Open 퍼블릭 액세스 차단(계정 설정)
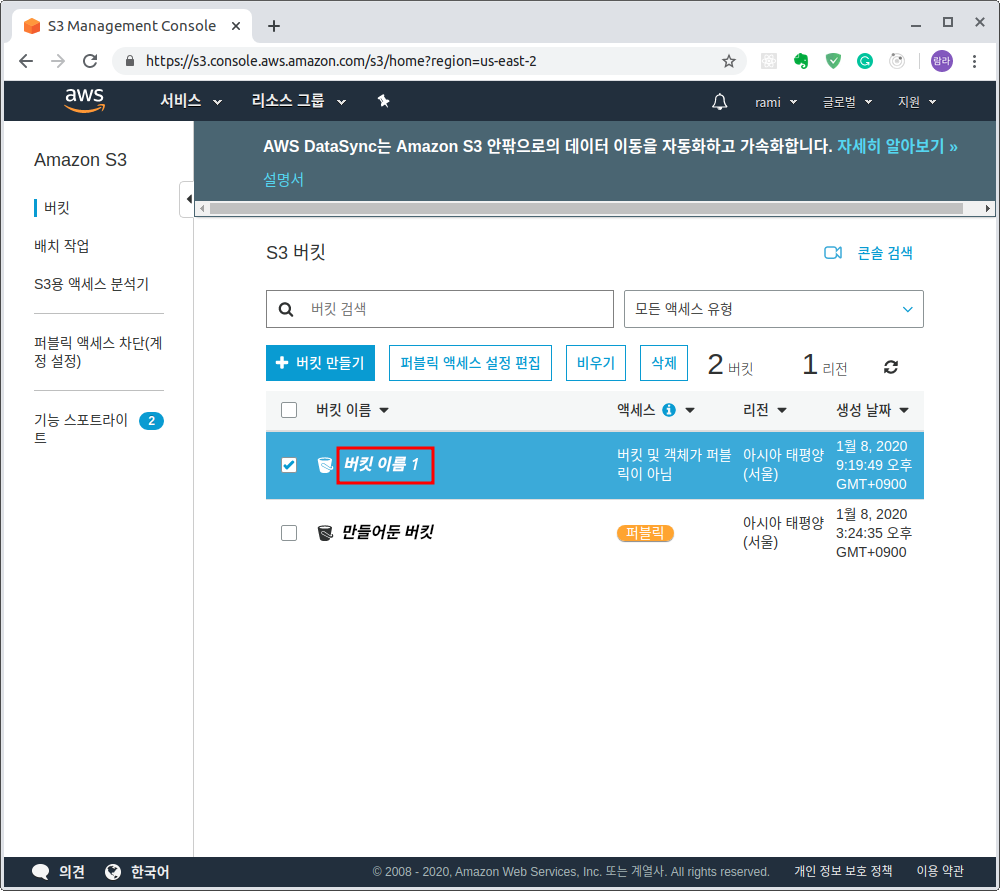This screenshot has width=1000, height=891. click(98, 352)
